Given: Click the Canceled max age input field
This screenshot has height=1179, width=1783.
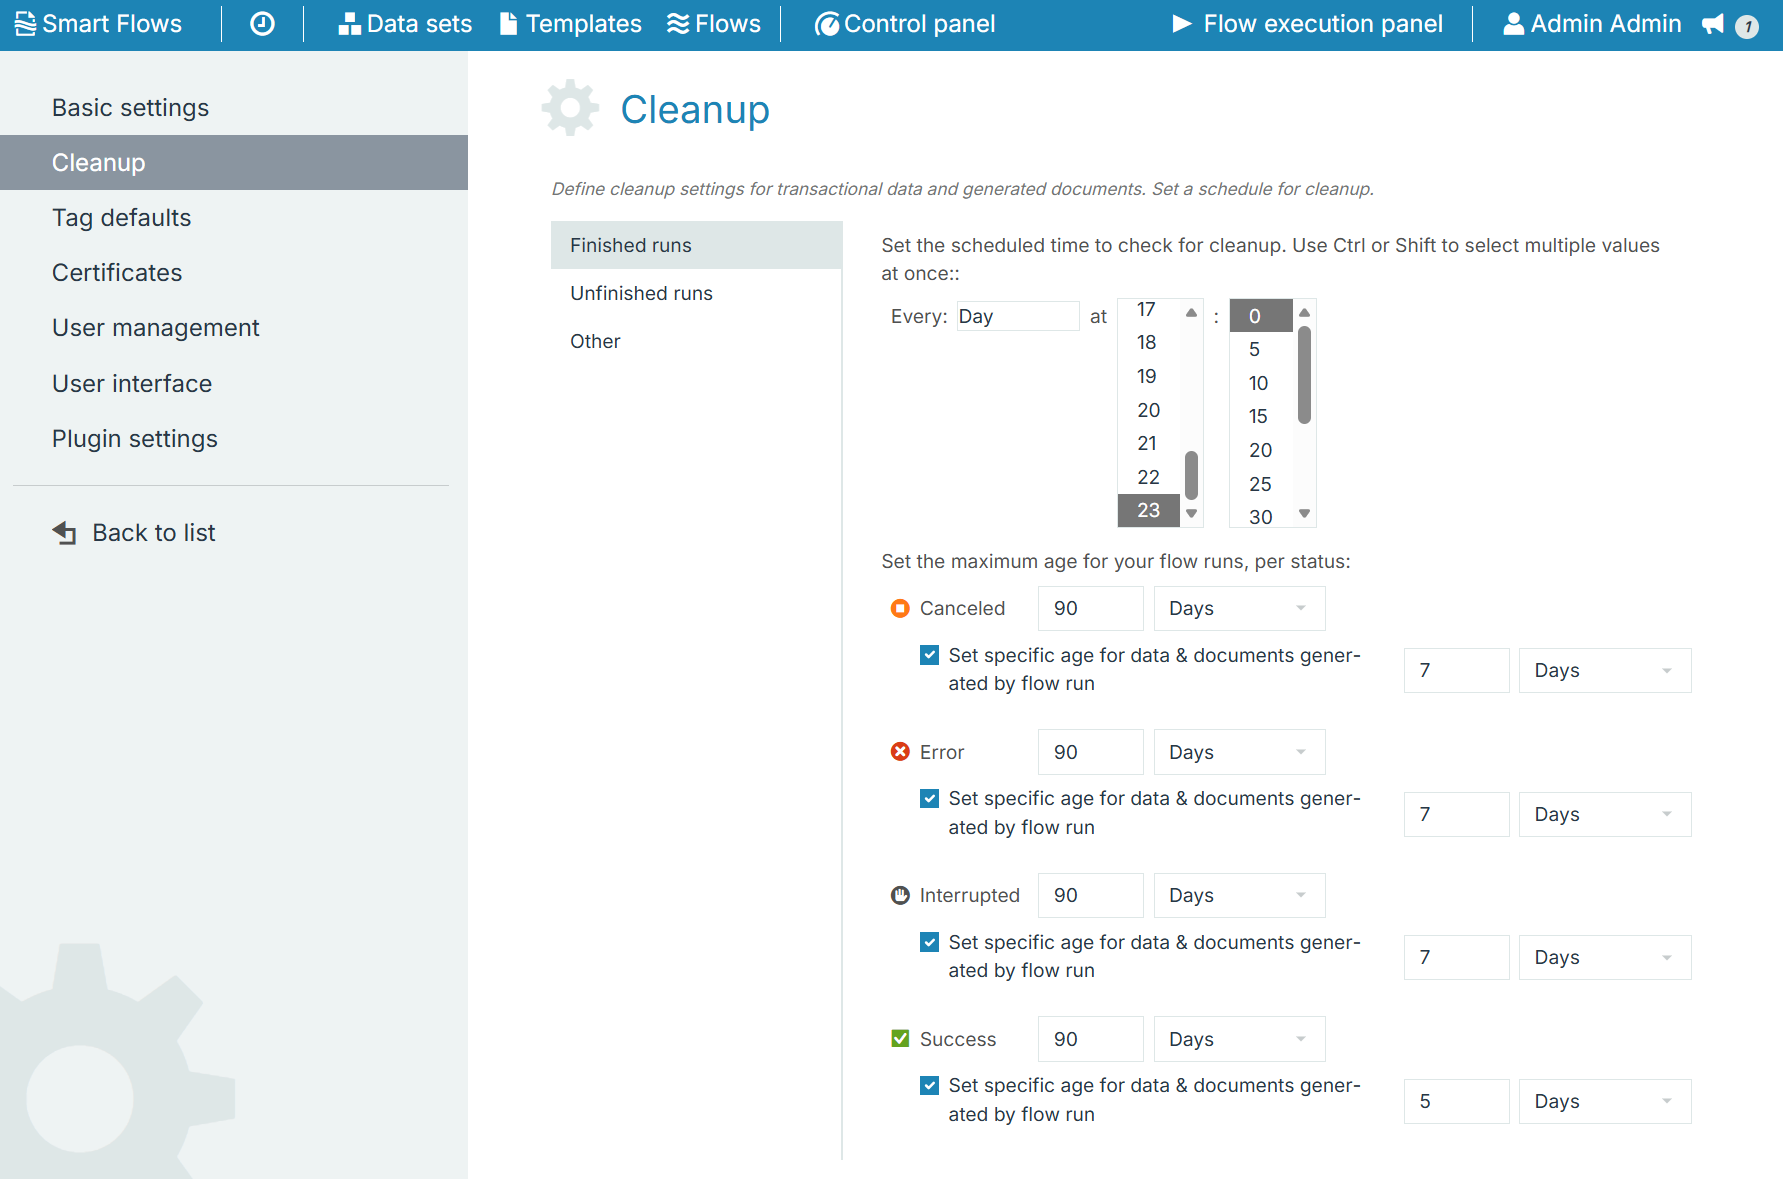Looking at the screenshot, I should 1090,608.
